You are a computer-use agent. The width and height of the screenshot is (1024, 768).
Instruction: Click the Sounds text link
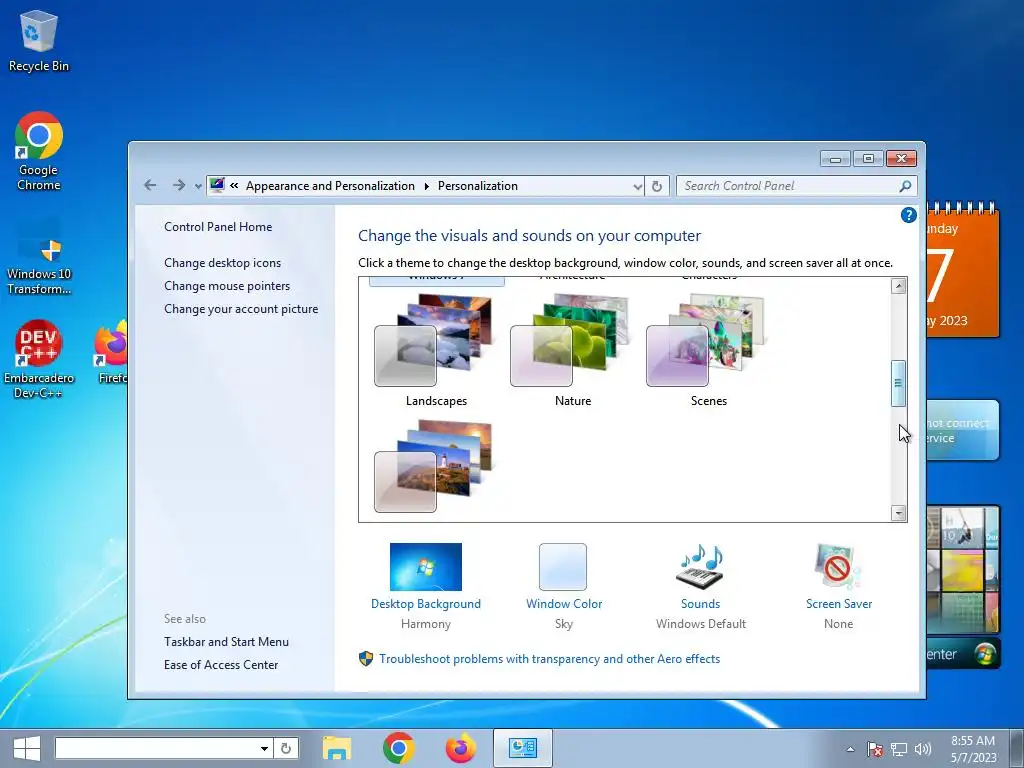click(700, 603)
